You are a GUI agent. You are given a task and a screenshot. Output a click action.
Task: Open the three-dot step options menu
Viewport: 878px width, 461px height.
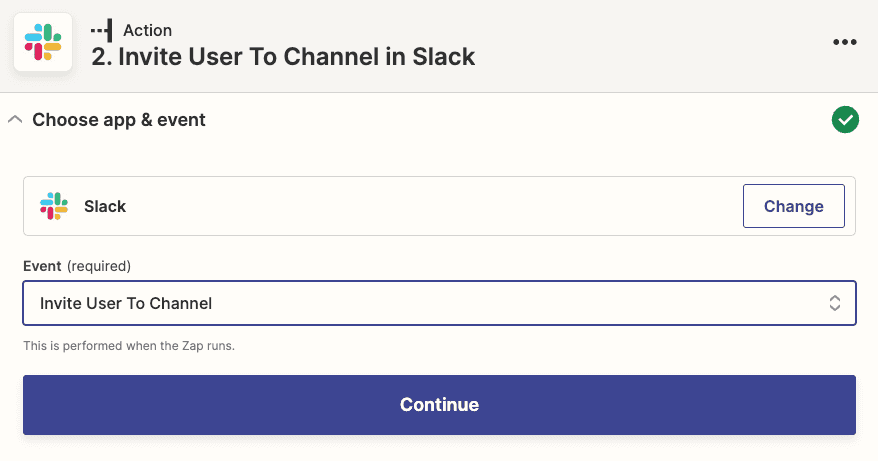pyautogui.click(x=844, y=42)
